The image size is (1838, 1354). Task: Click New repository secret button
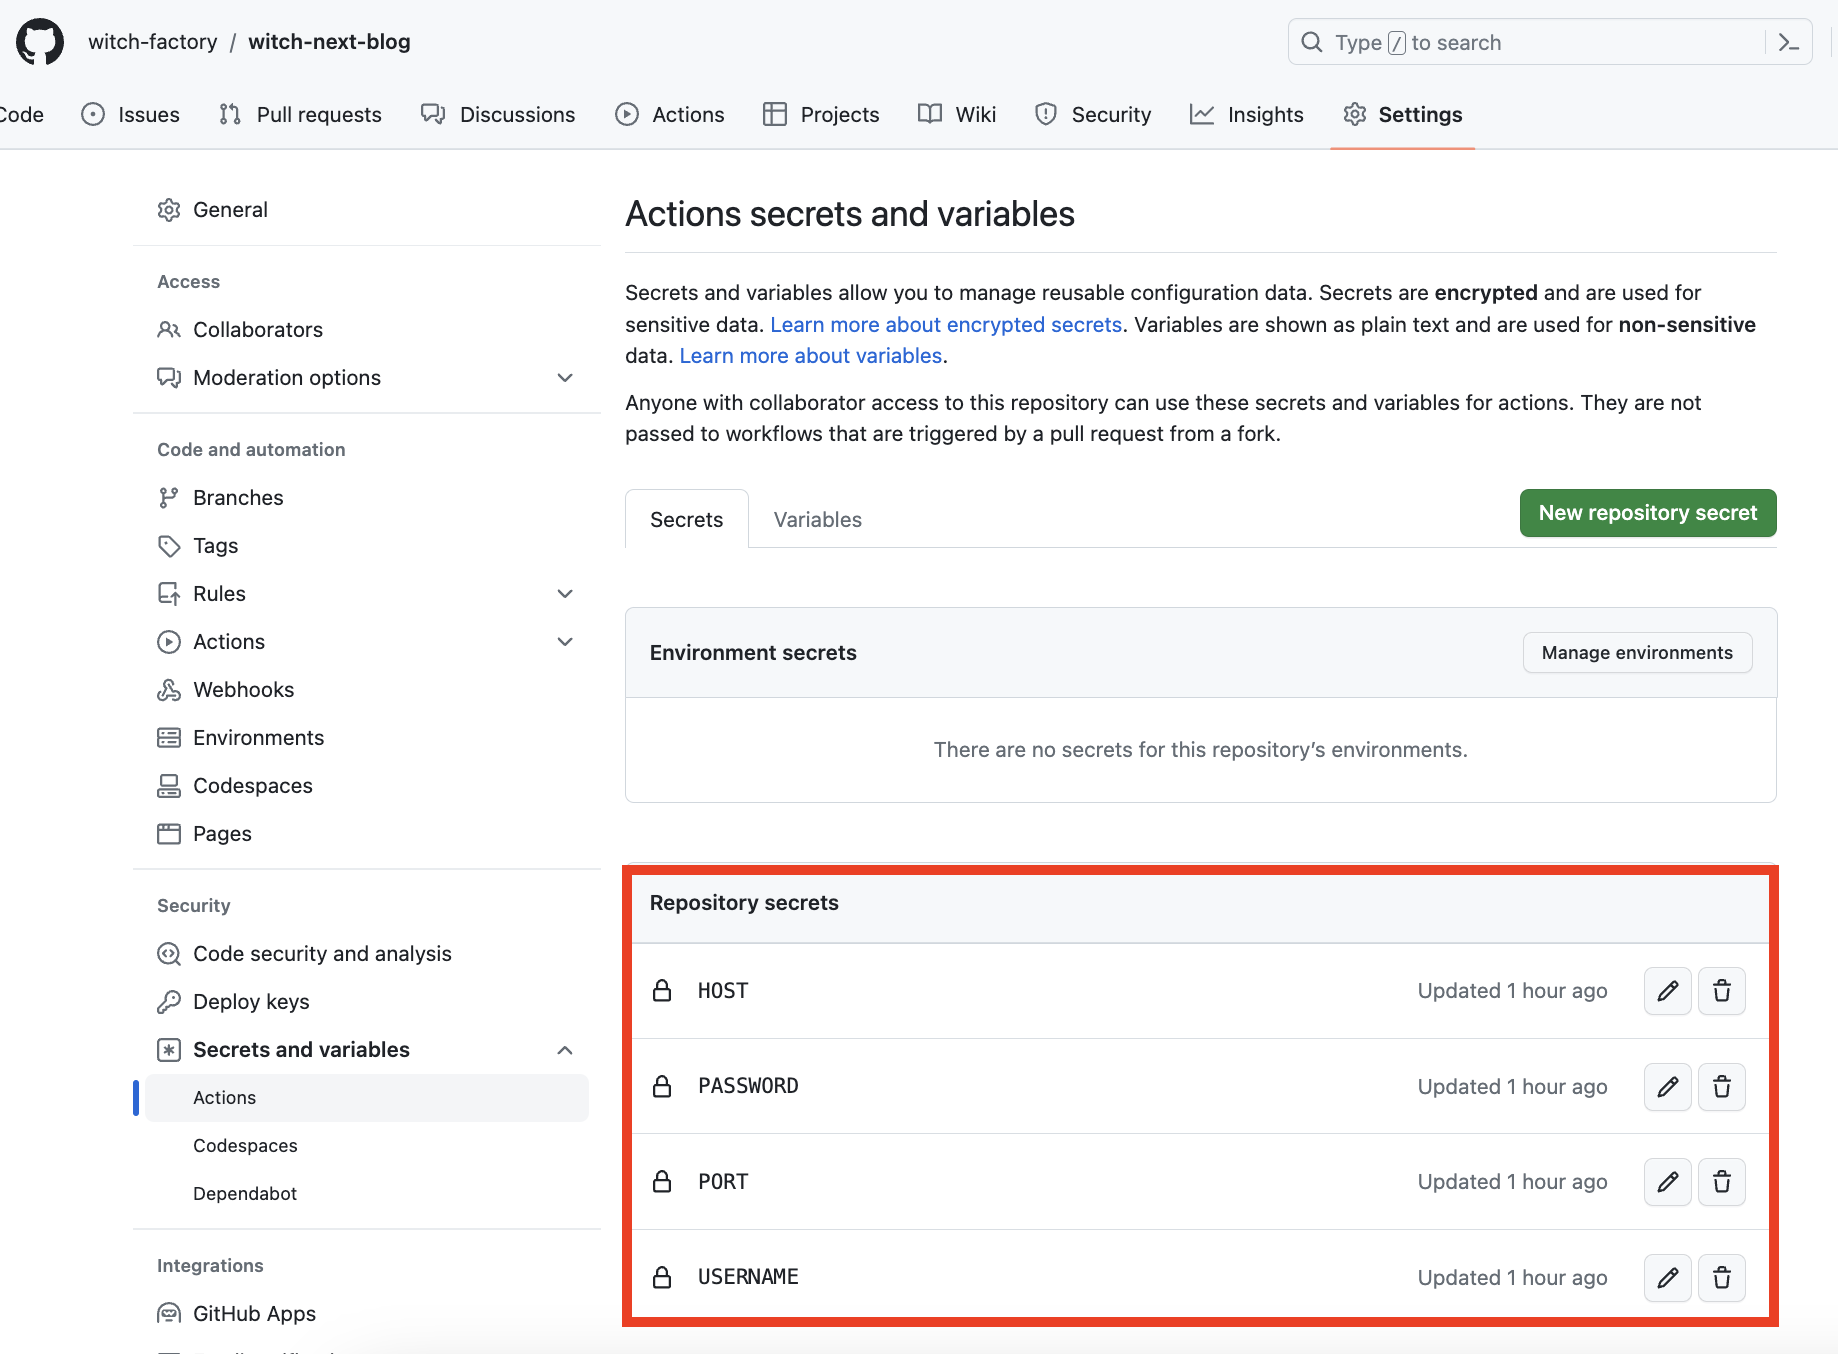click(1647, 512)
